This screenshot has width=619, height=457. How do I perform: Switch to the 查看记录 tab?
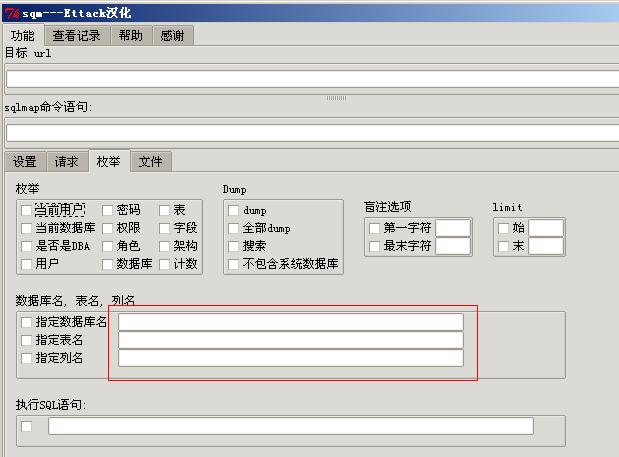(x=77, y=36)
